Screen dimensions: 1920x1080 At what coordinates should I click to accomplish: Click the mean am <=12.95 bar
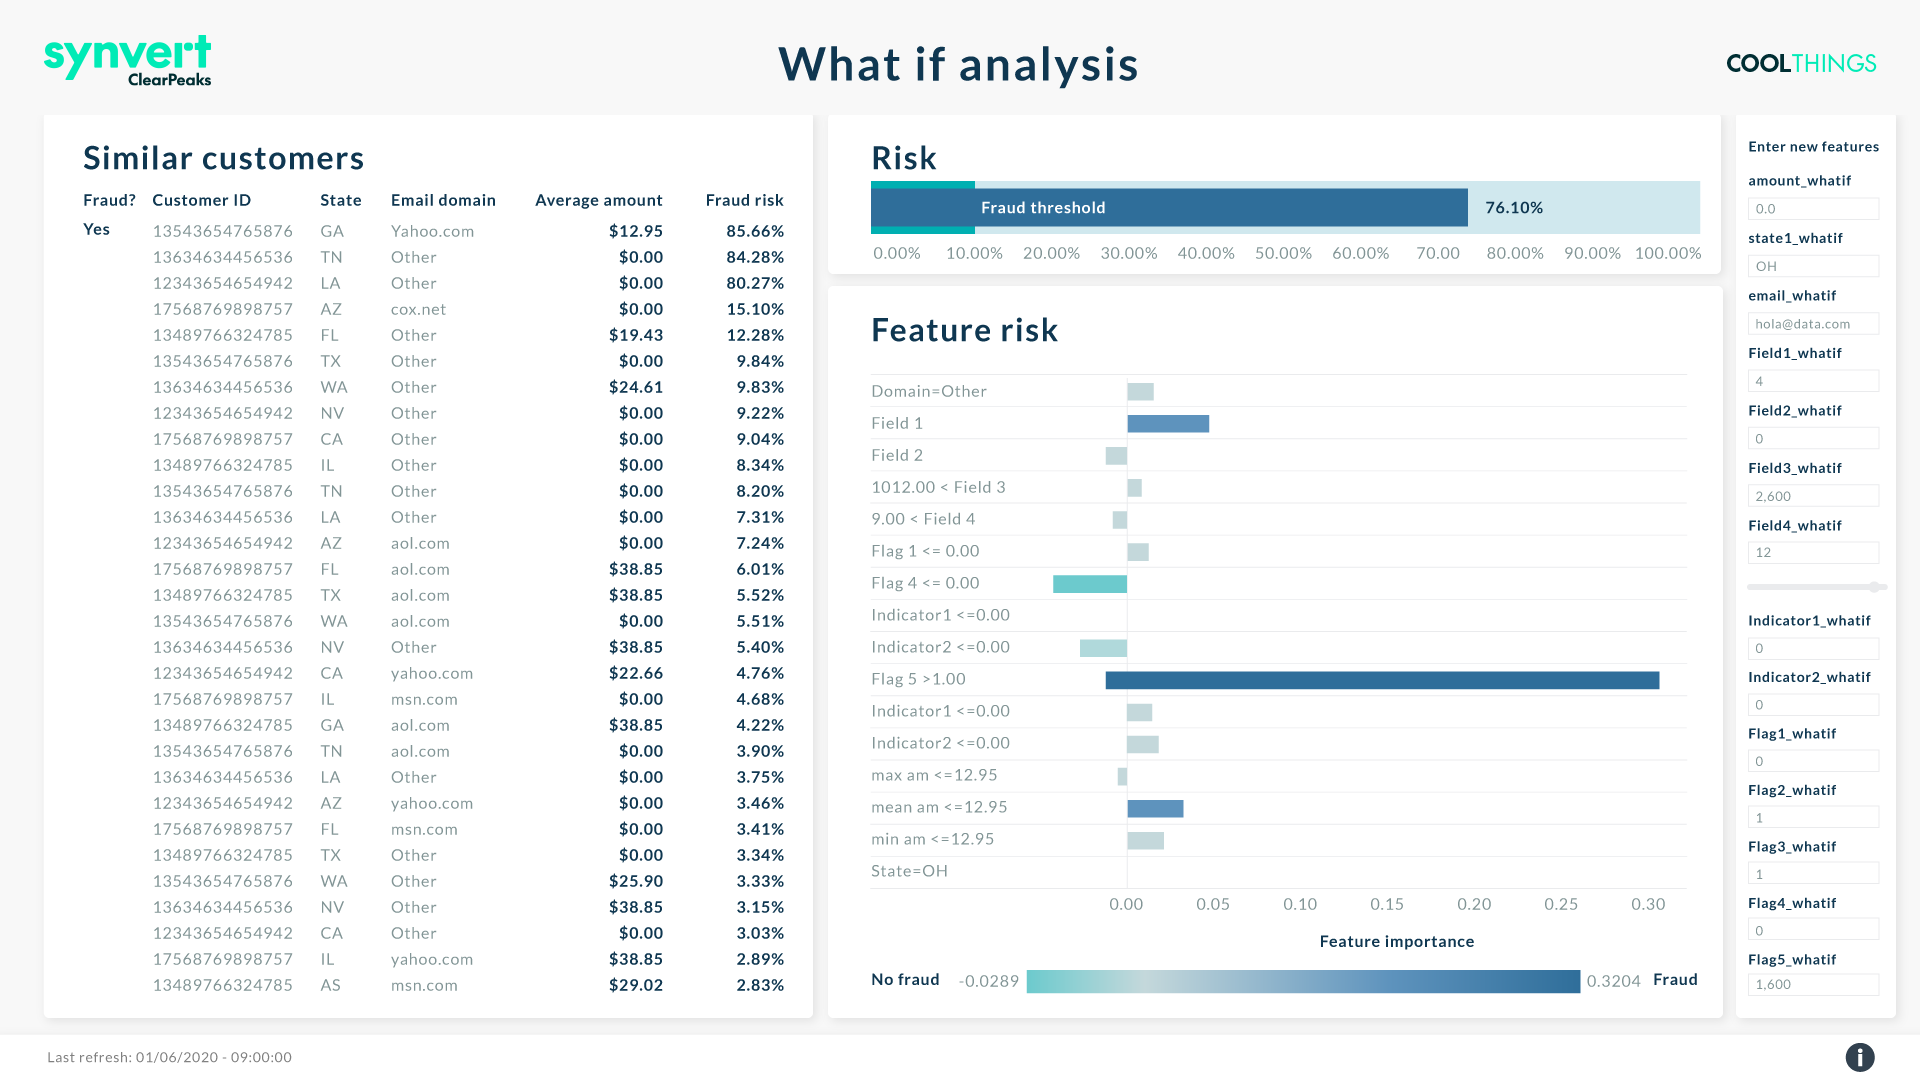pyautogui.click(x=1155, y=808)
